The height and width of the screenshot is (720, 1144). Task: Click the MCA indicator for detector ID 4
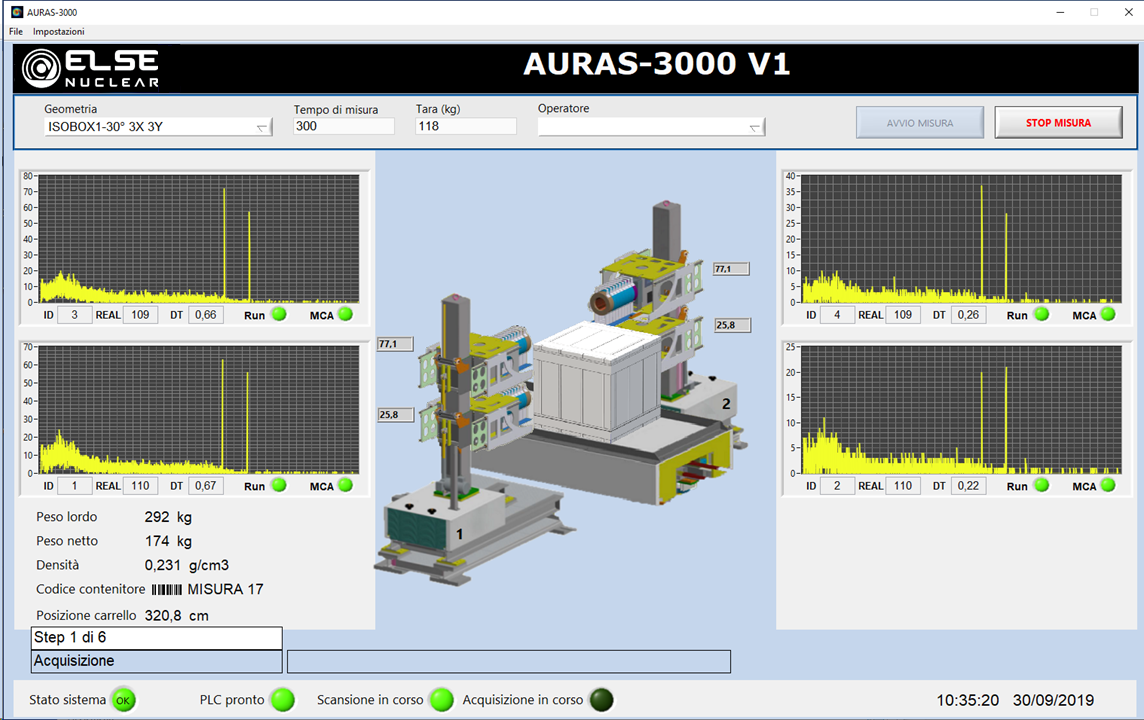(x=1107, y=314)
